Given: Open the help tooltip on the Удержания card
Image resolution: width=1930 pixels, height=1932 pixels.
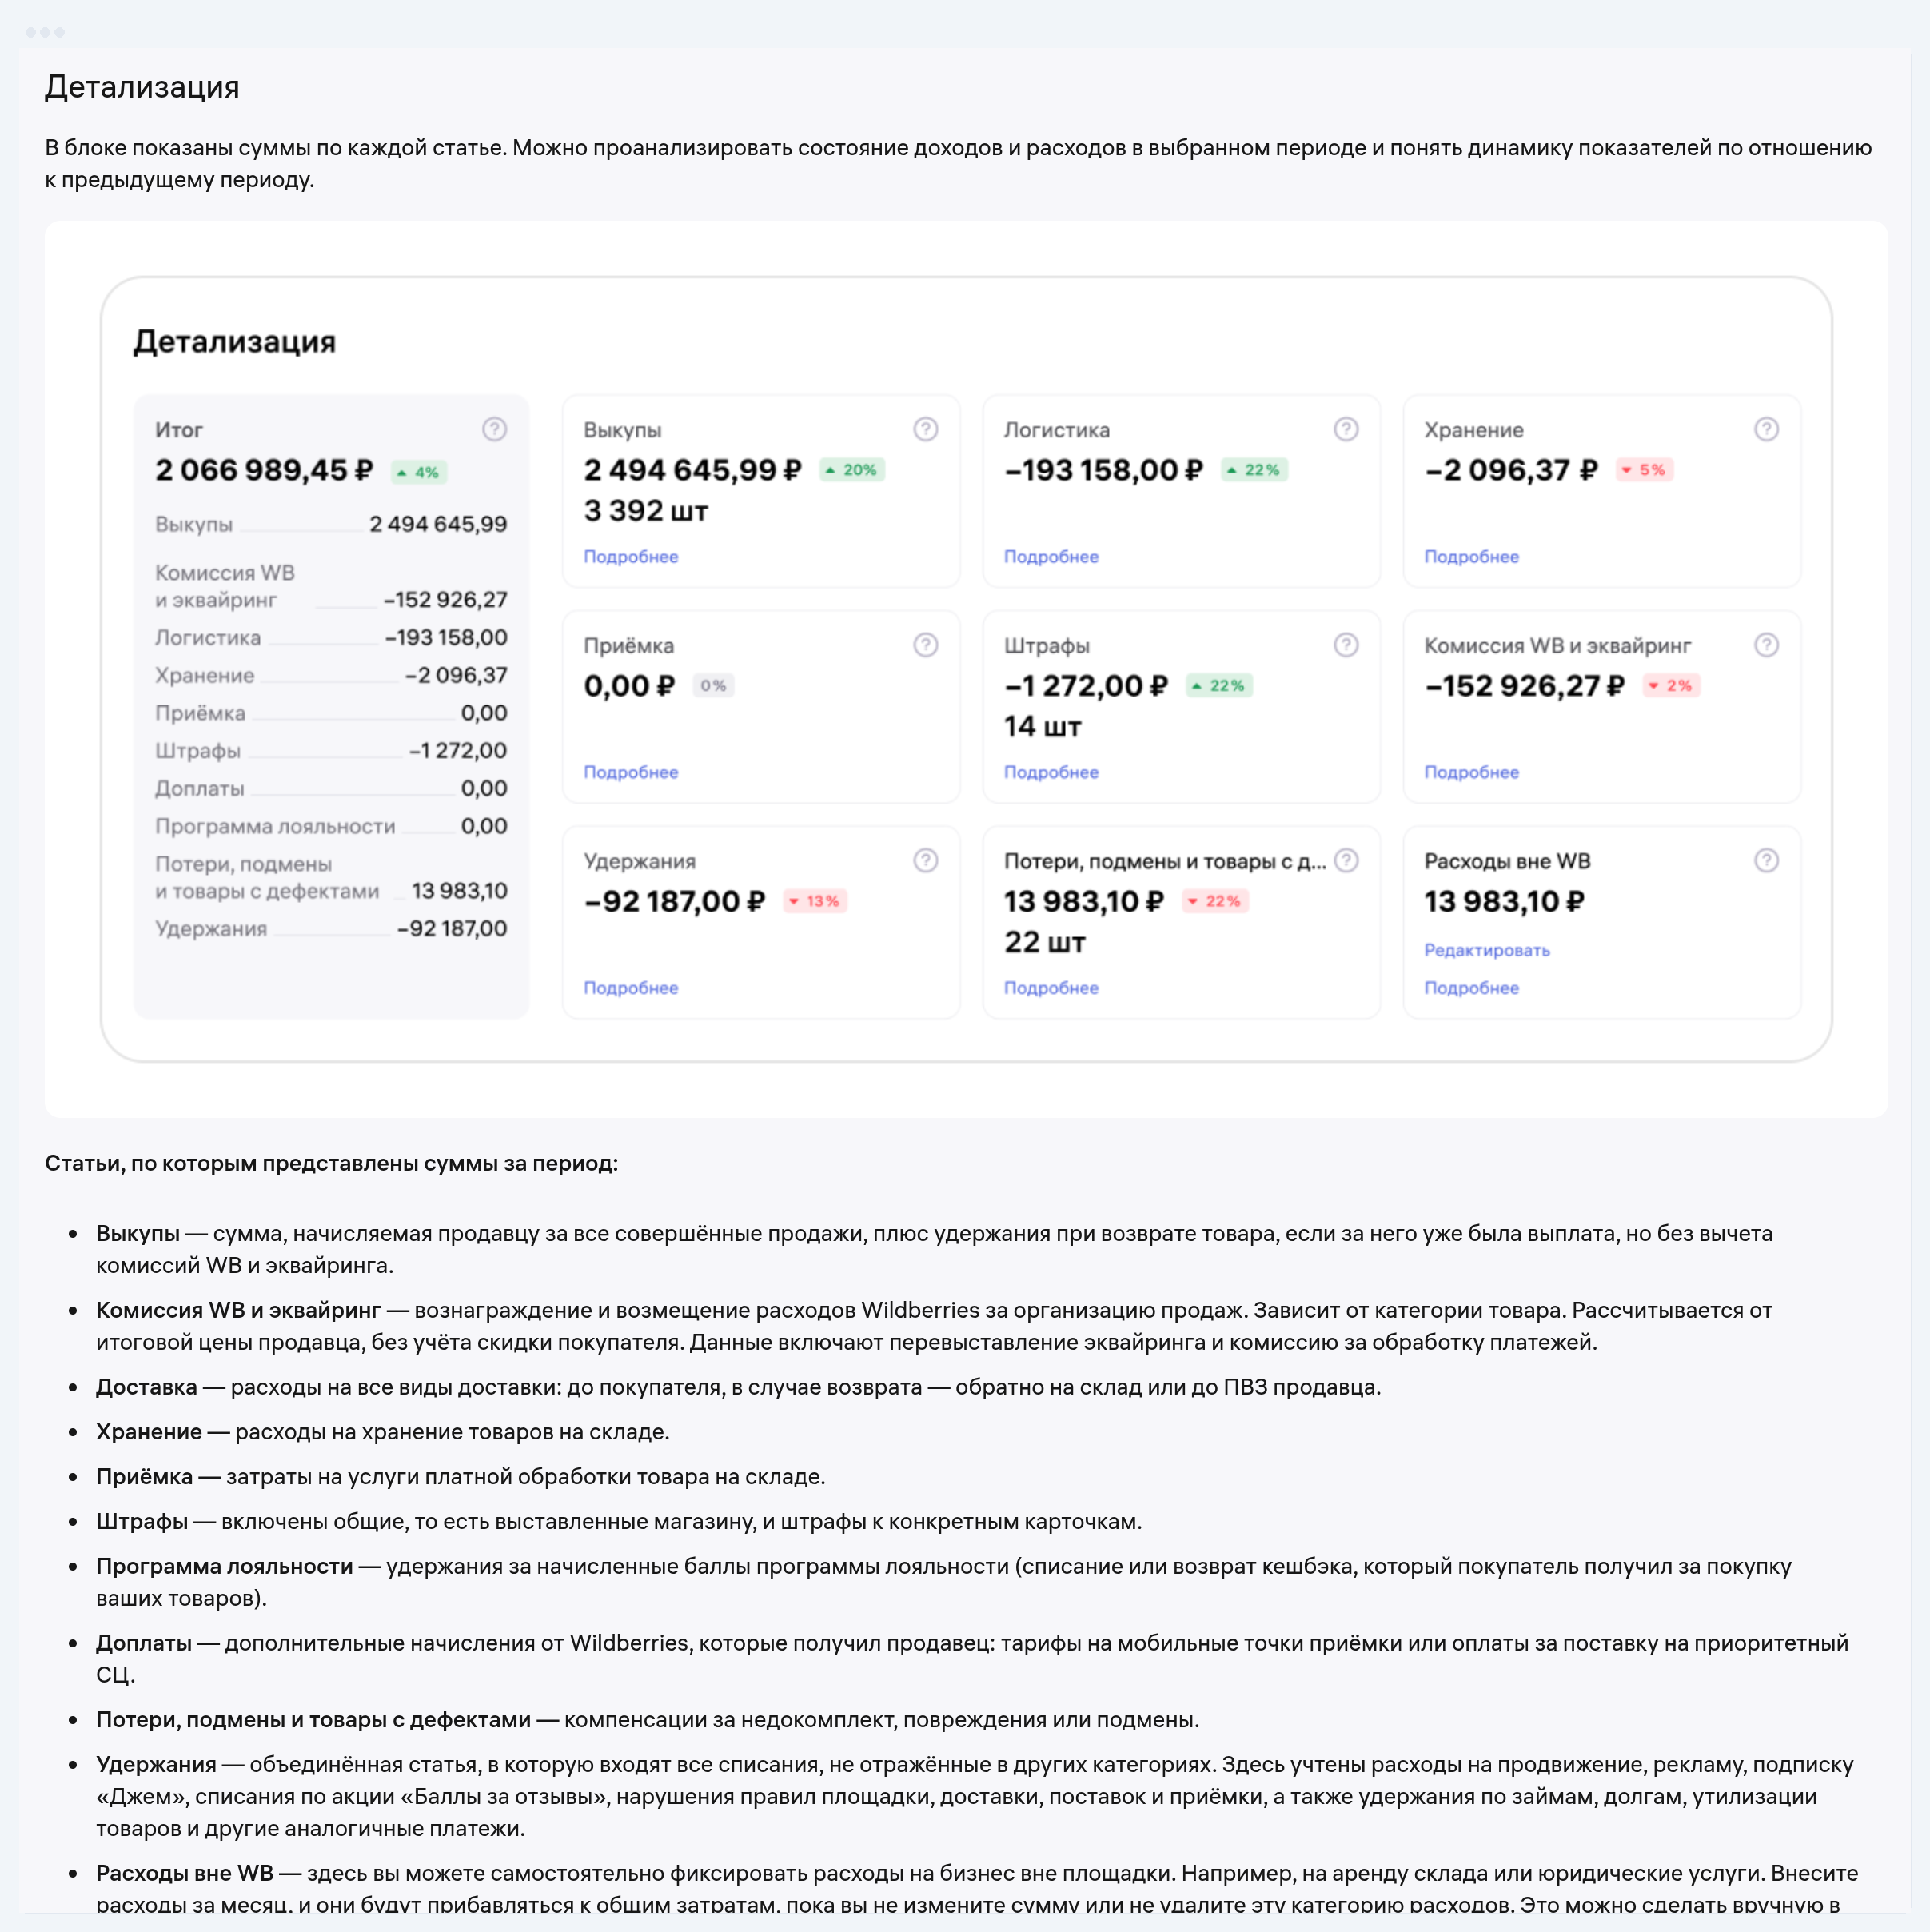Looking at the screenshot, I should (926, 860).
